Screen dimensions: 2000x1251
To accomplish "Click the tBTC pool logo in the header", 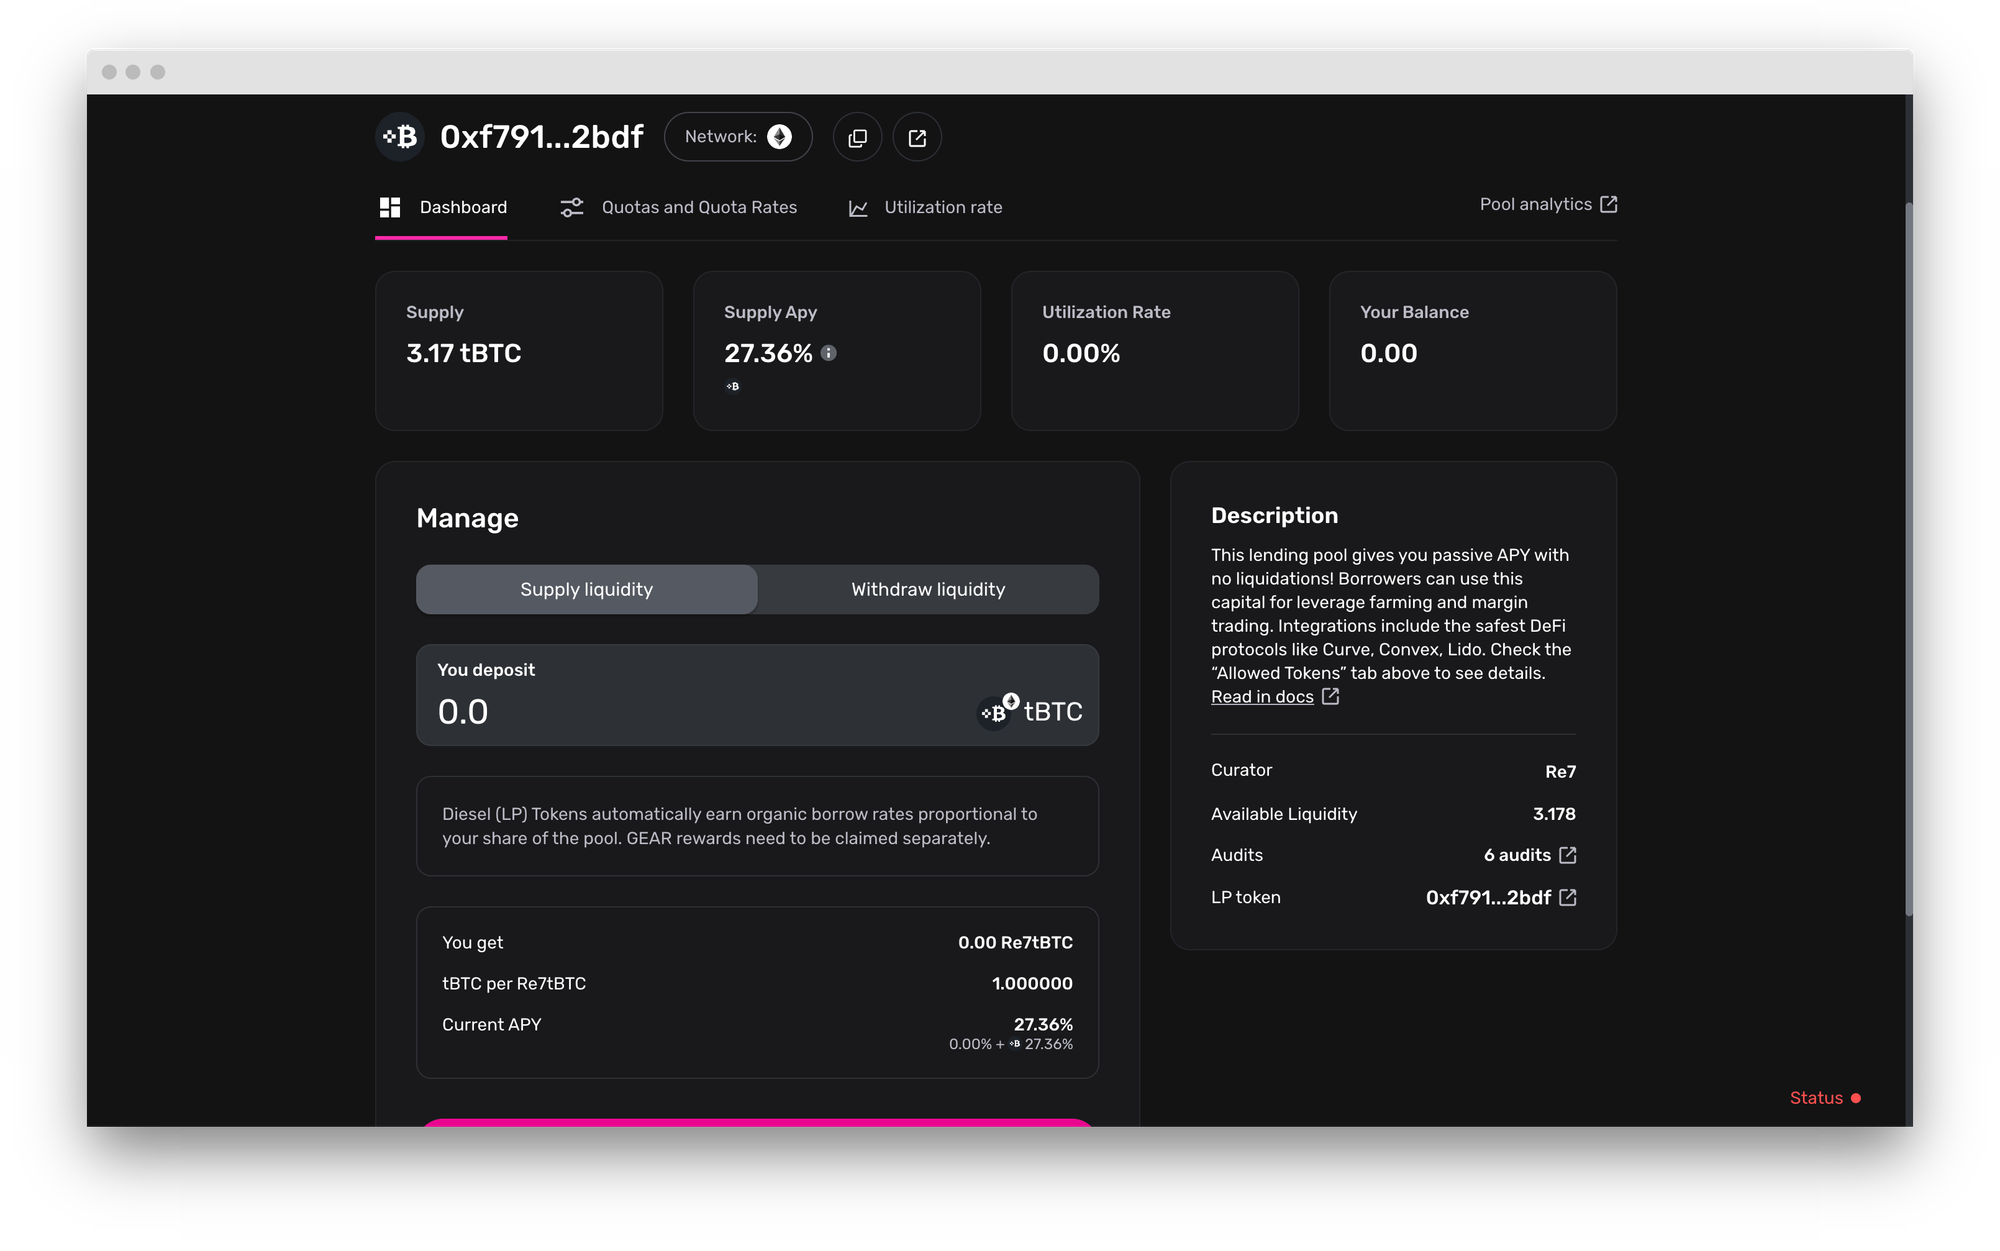I will tap(401, 137).
